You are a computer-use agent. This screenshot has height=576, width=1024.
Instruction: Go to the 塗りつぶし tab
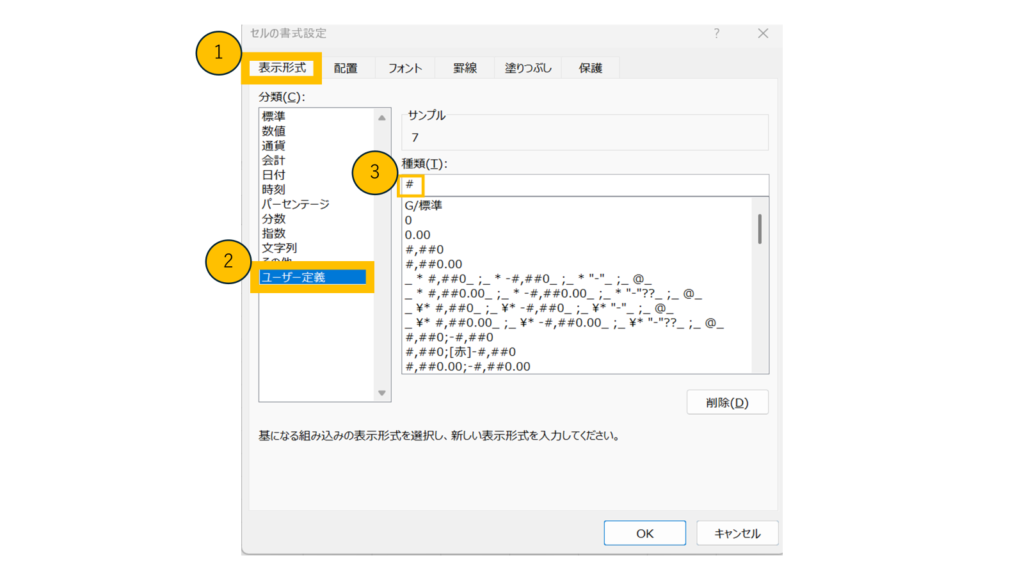[526, 68]
